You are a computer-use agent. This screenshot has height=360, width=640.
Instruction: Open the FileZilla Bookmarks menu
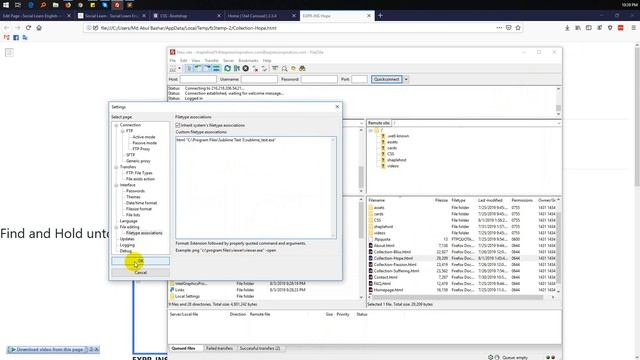click(248, 60)
